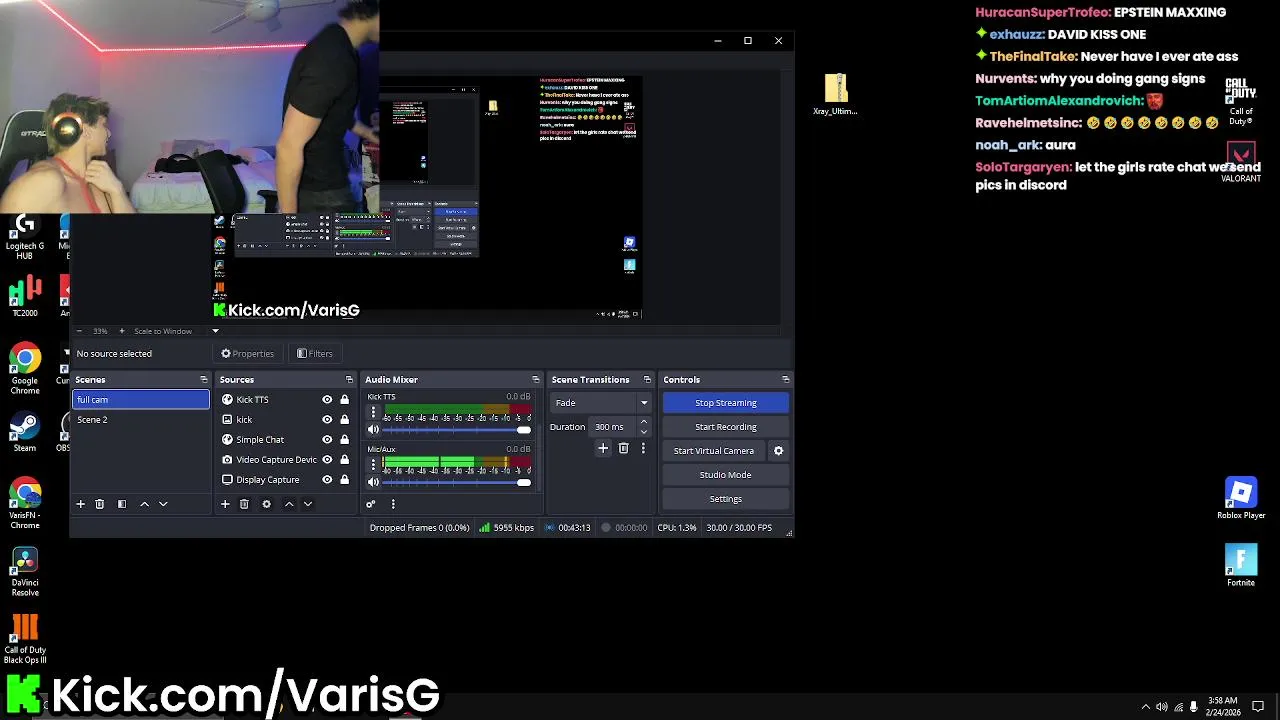This screenshot has width=1280, height=720.
Task: Open source Properties button
Action: 248,354
